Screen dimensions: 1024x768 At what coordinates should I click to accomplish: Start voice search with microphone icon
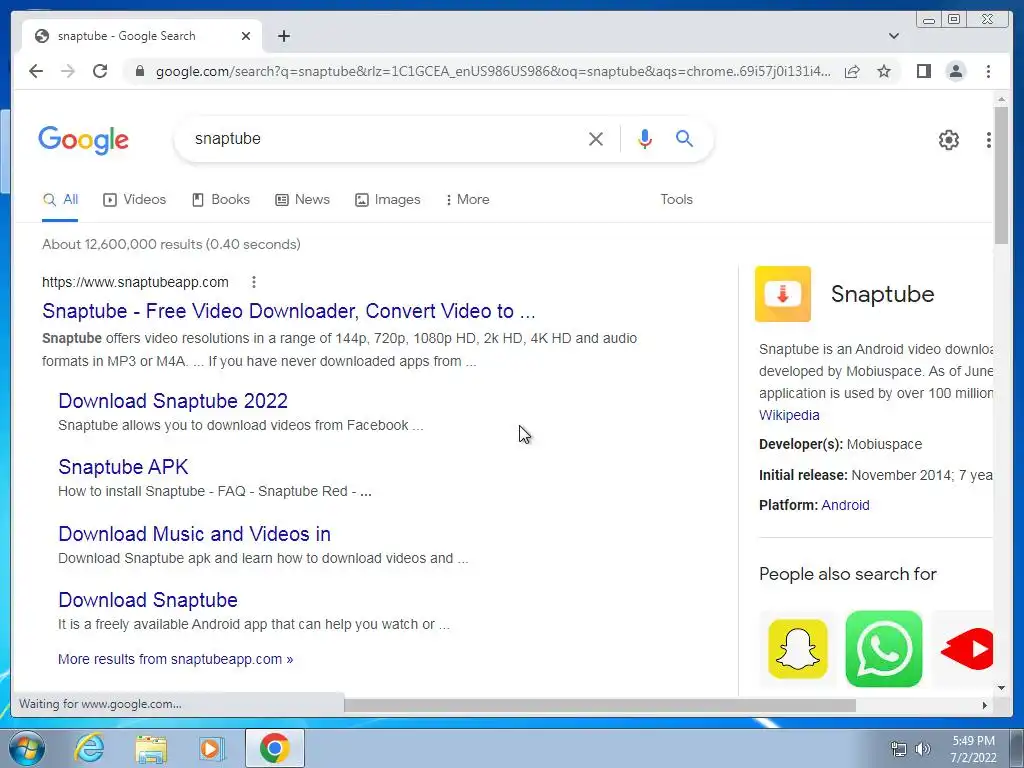click(x=645, y=138)
